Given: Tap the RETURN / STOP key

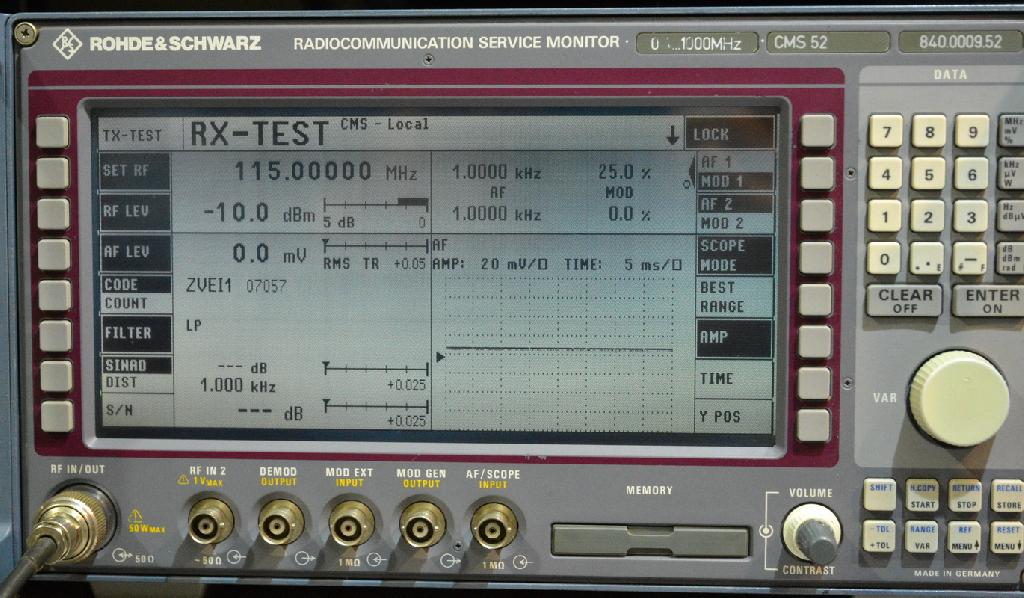Looking at the screenshot, I should click(965, 496).
